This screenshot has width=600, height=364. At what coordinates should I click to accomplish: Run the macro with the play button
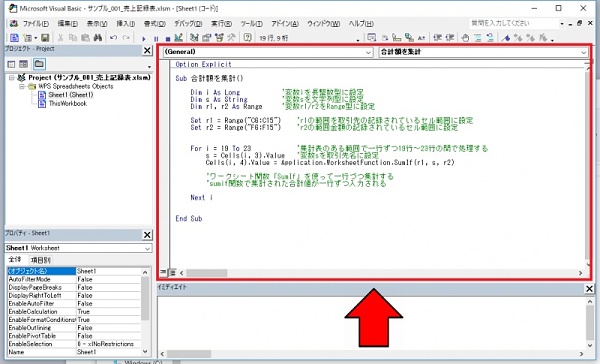[144, 38]
